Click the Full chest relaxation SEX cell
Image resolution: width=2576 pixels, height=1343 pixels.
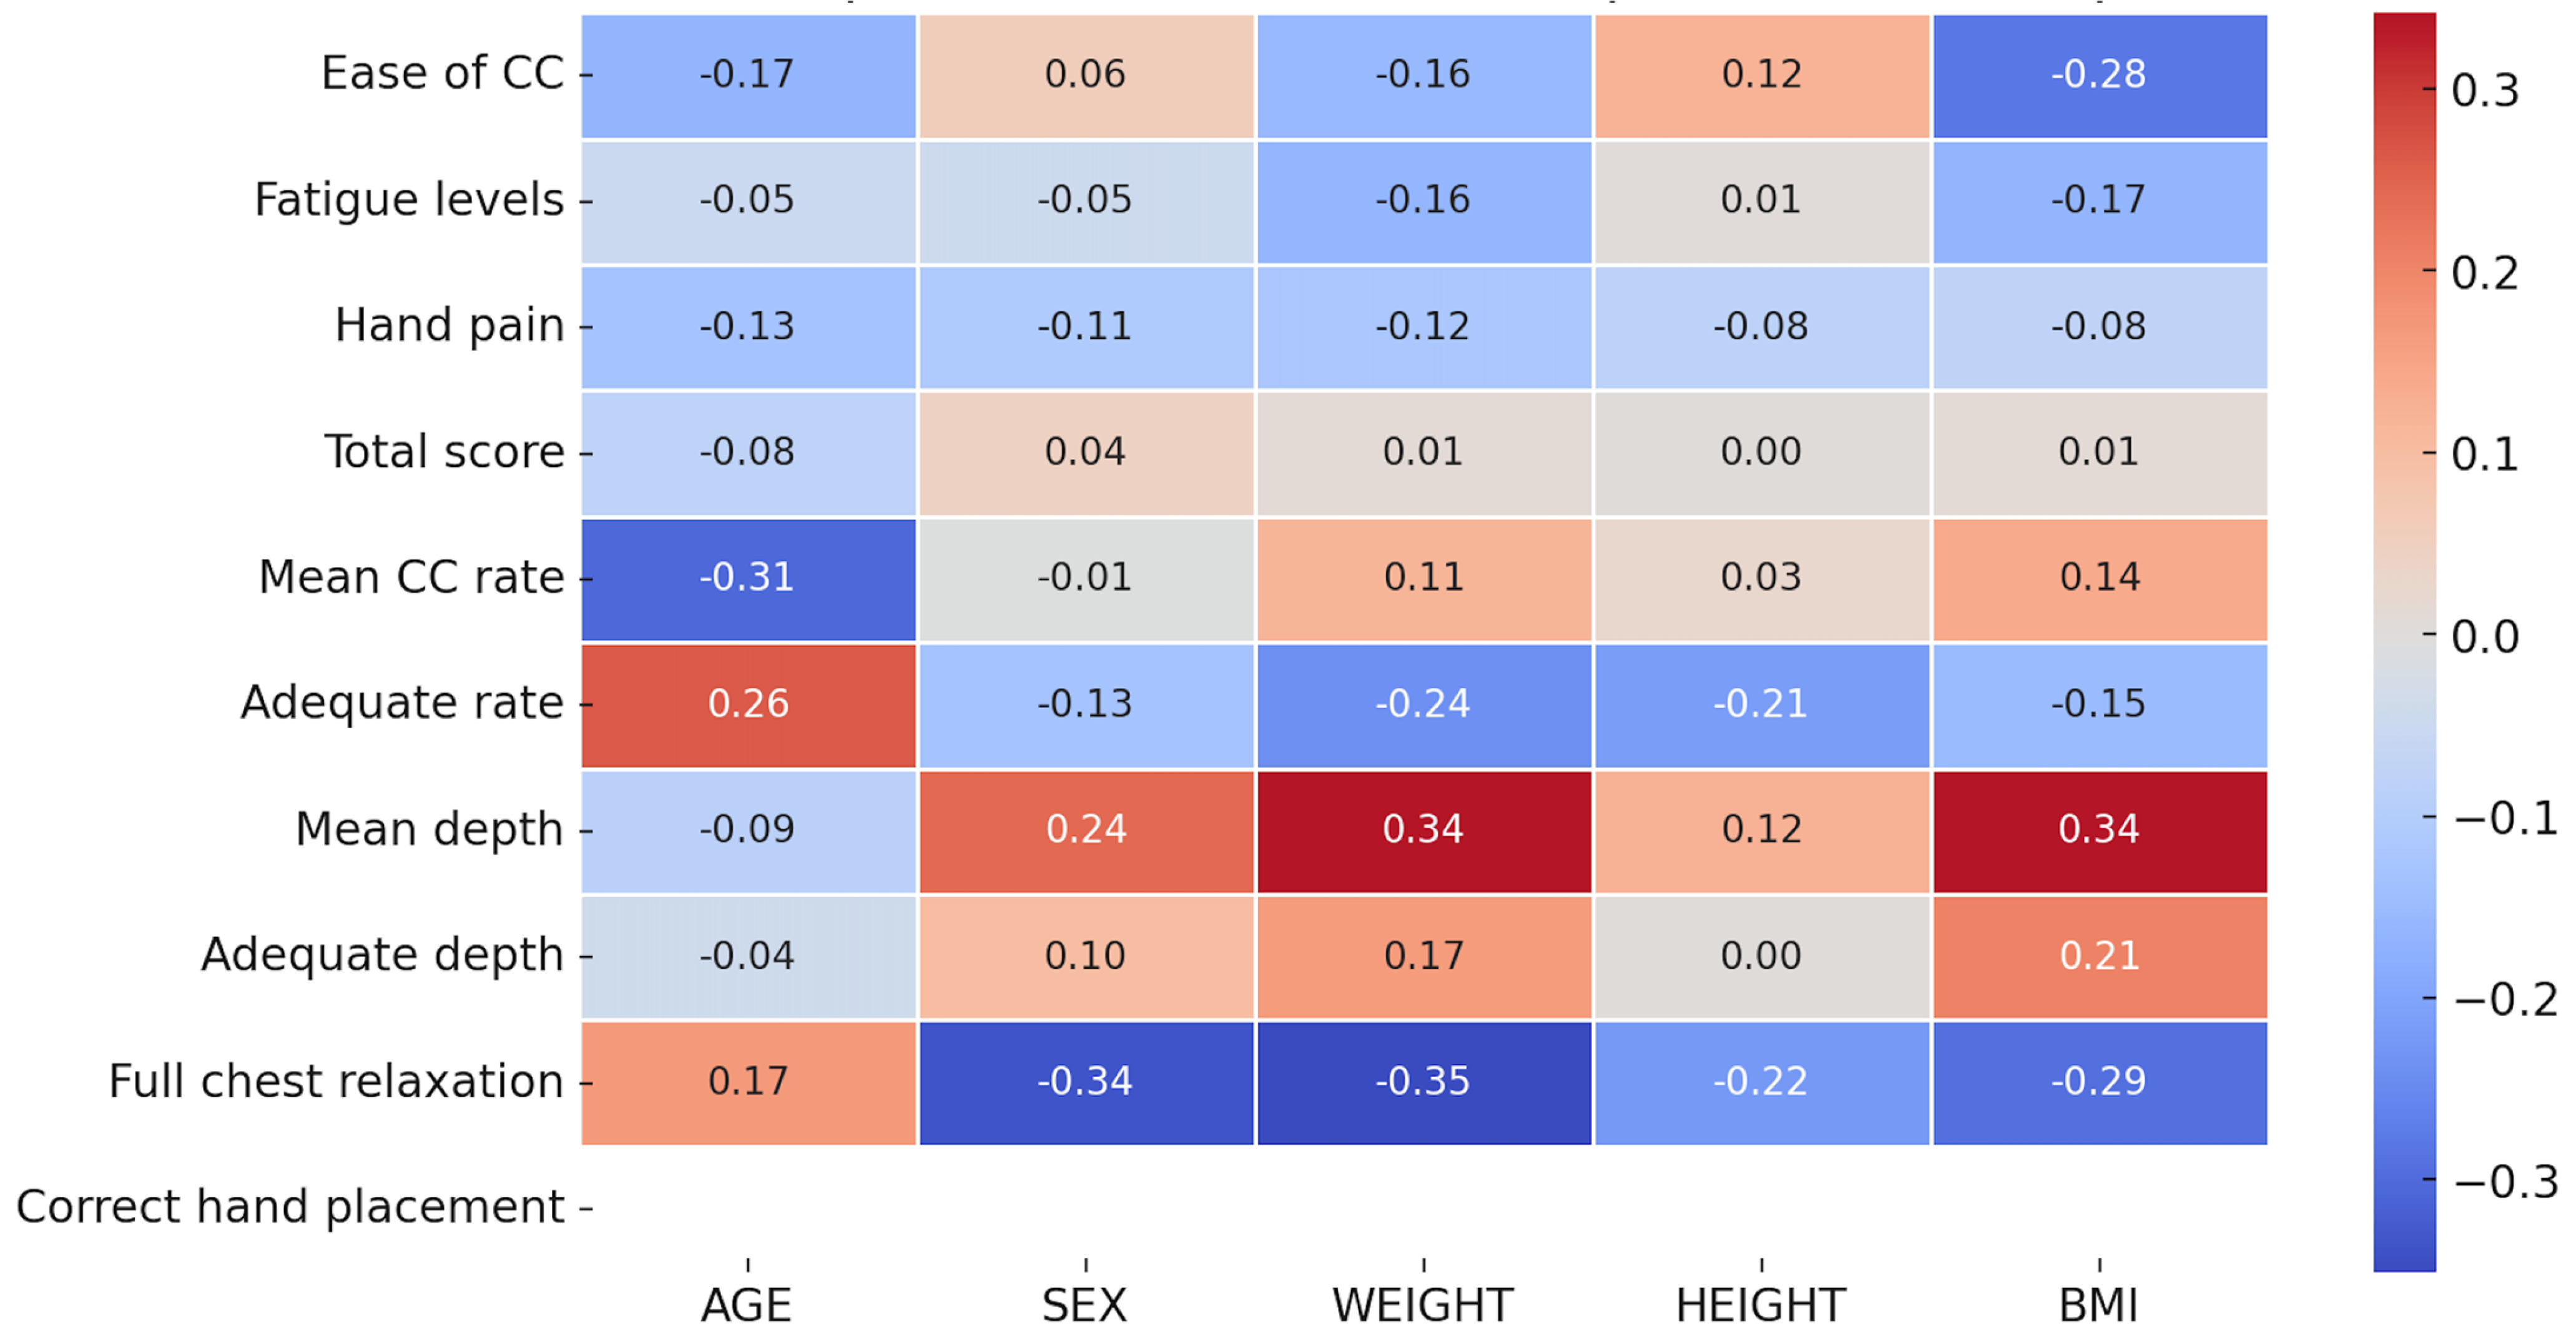coord(1086,1081)
